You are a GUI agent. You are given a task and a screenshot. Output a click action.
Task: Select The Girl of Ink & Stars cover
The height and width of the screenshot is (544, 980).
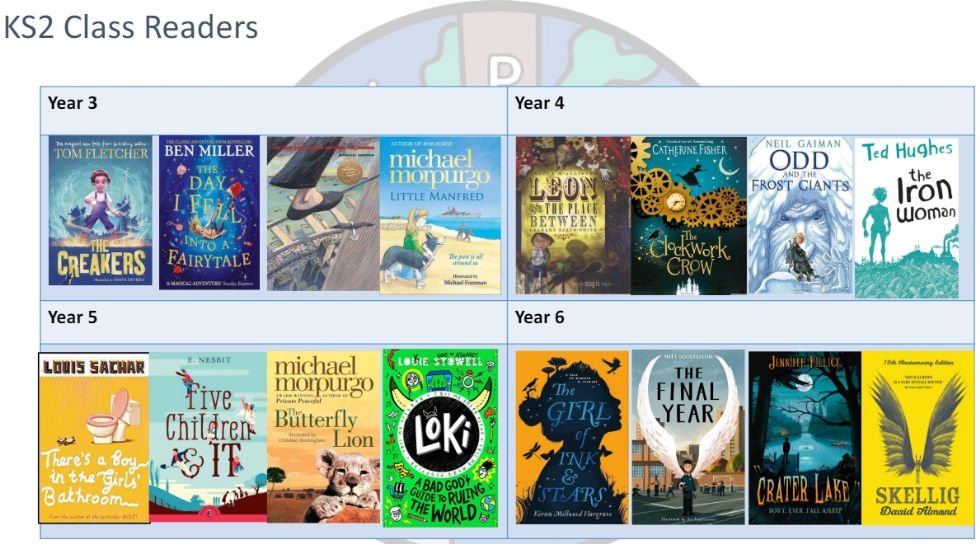(572, 437)
